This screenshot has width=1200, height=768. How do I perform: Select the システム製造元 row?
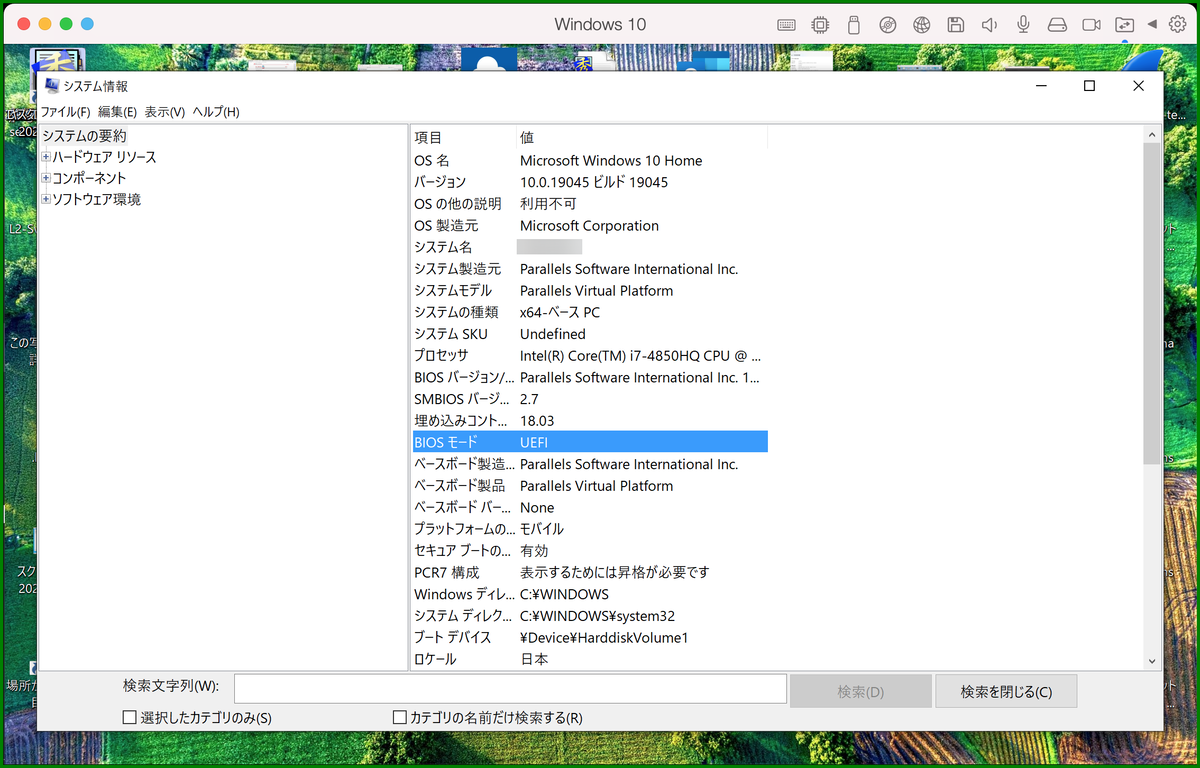point(590,269)
